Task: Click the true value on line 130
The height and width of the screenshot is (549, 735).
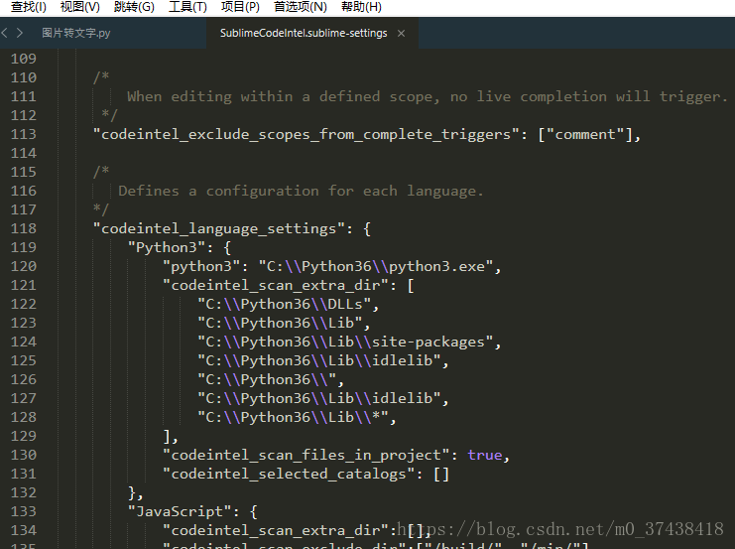Action: [485, 455]
